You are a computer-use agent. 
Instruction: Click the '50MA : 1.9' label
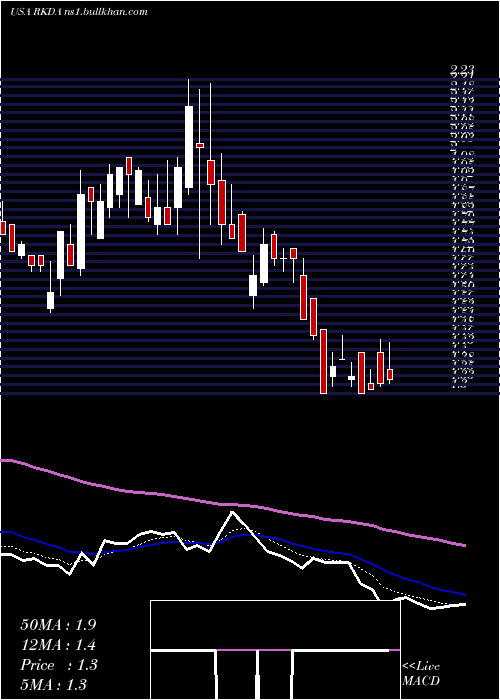point(58,625)
